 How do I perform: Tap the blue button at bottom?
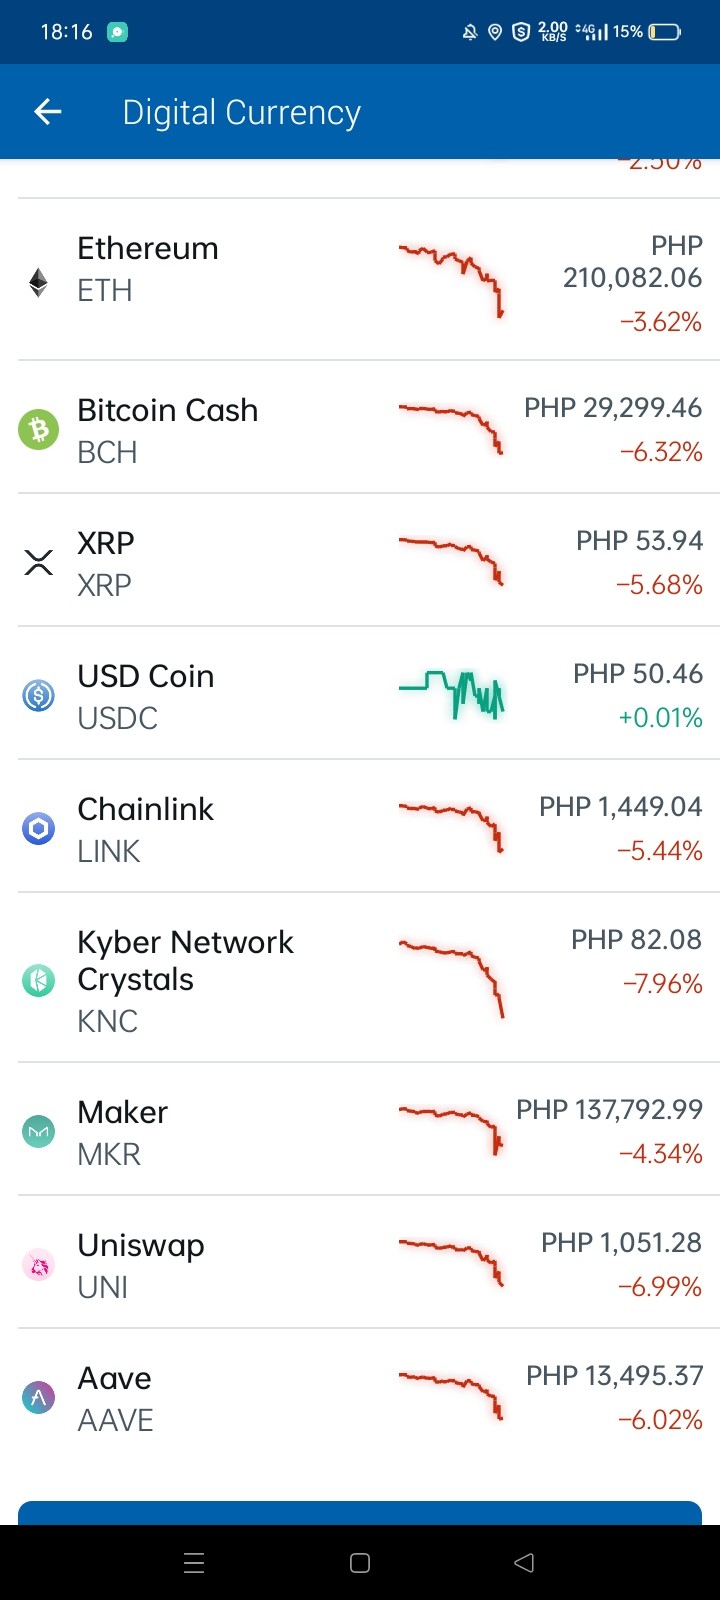pyautogui.click(x=360, y=1513)
